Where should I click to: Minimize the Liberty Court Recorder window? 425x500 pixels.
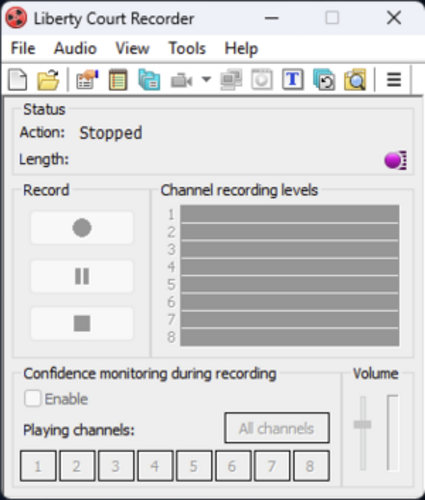tap(271, 18)
